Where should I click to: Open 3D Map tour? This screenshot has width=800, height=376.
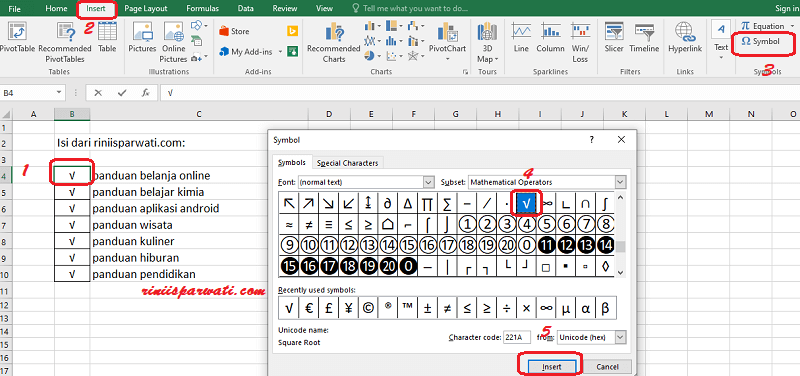(x=488, y=42)
